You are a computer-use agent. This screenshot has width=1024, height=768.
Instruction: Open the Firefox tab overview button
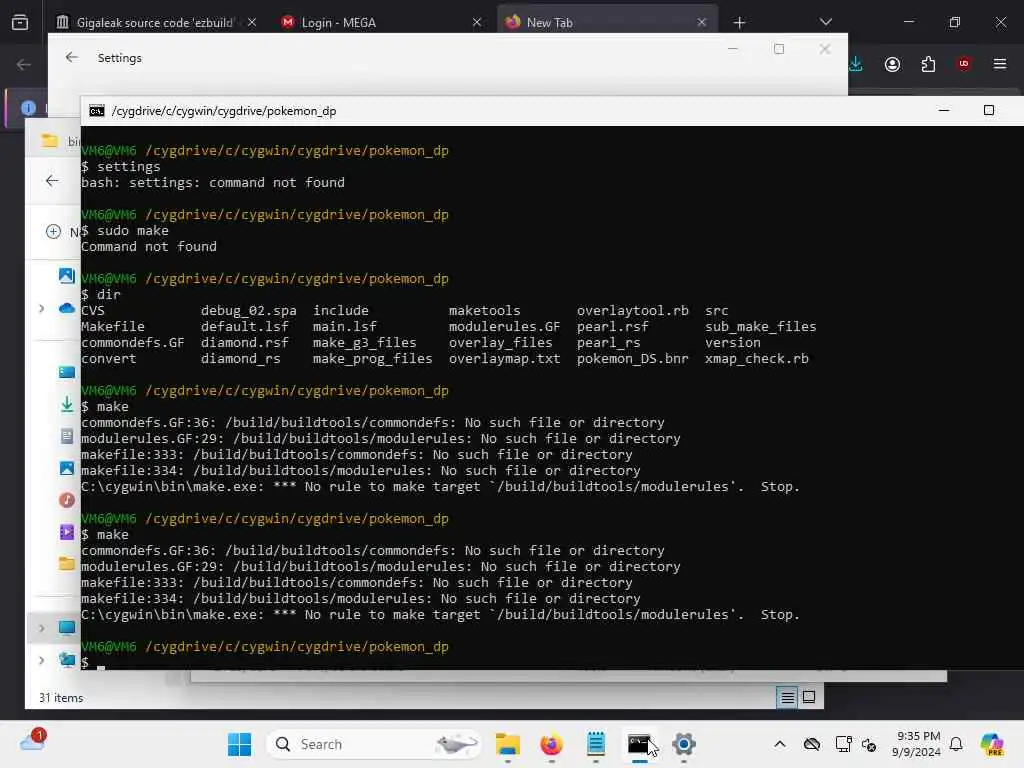[20, 22]
